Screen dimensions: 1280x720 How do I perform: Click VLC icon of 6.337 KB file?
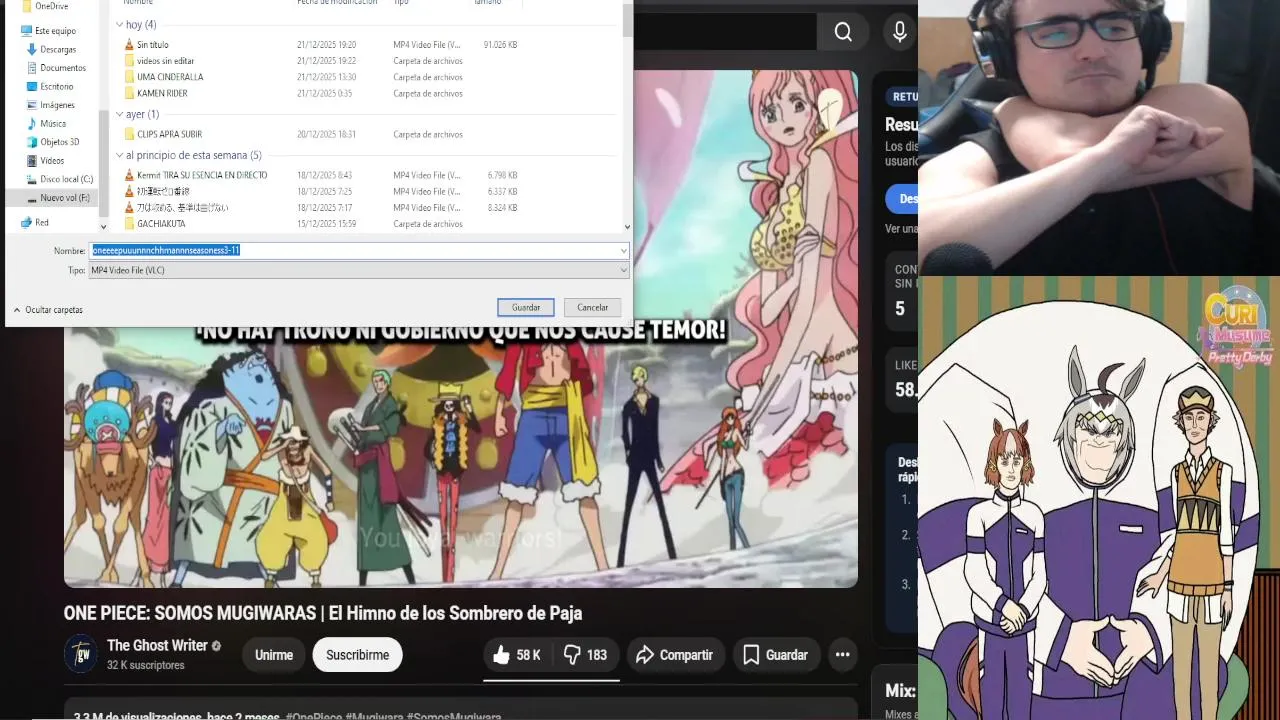click(x=129, y=191)
